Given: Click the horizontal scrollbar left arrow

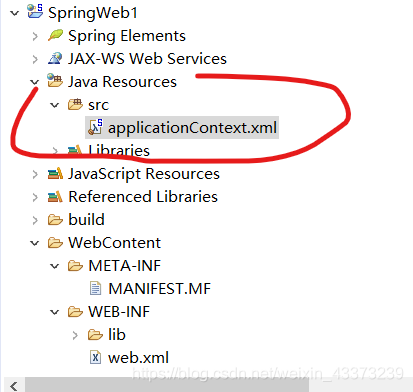Looking at the screenshot, I should pyautogui.click(x=14, y=386).
